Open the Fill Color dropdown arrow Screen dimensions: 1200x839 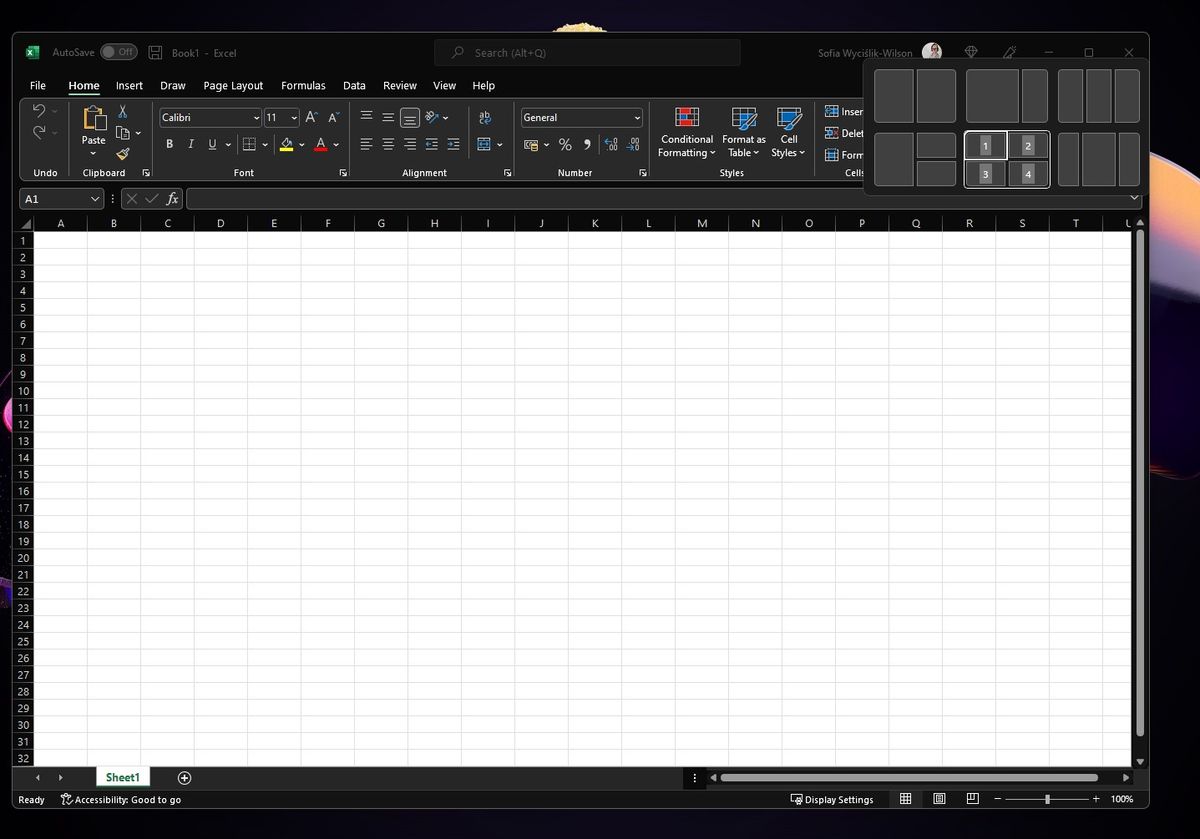pos(300,144)
